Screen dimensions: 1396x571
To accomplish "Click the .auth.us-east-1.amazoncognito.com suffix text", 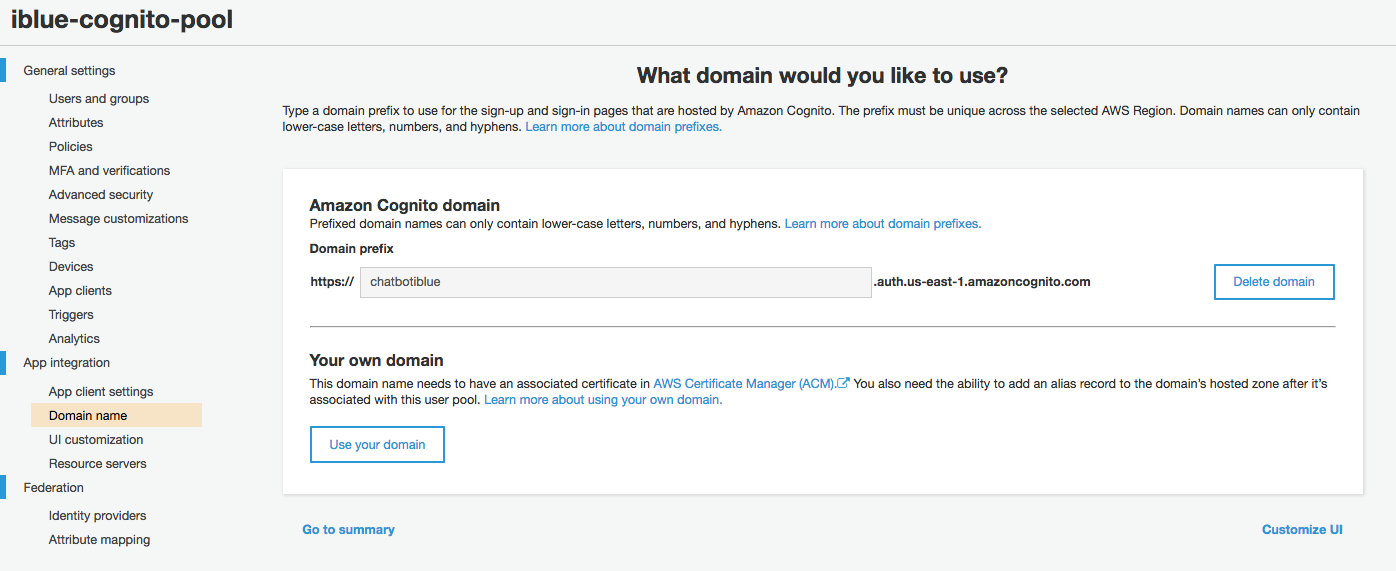I will pyautogui.click(x=982, y=282).
